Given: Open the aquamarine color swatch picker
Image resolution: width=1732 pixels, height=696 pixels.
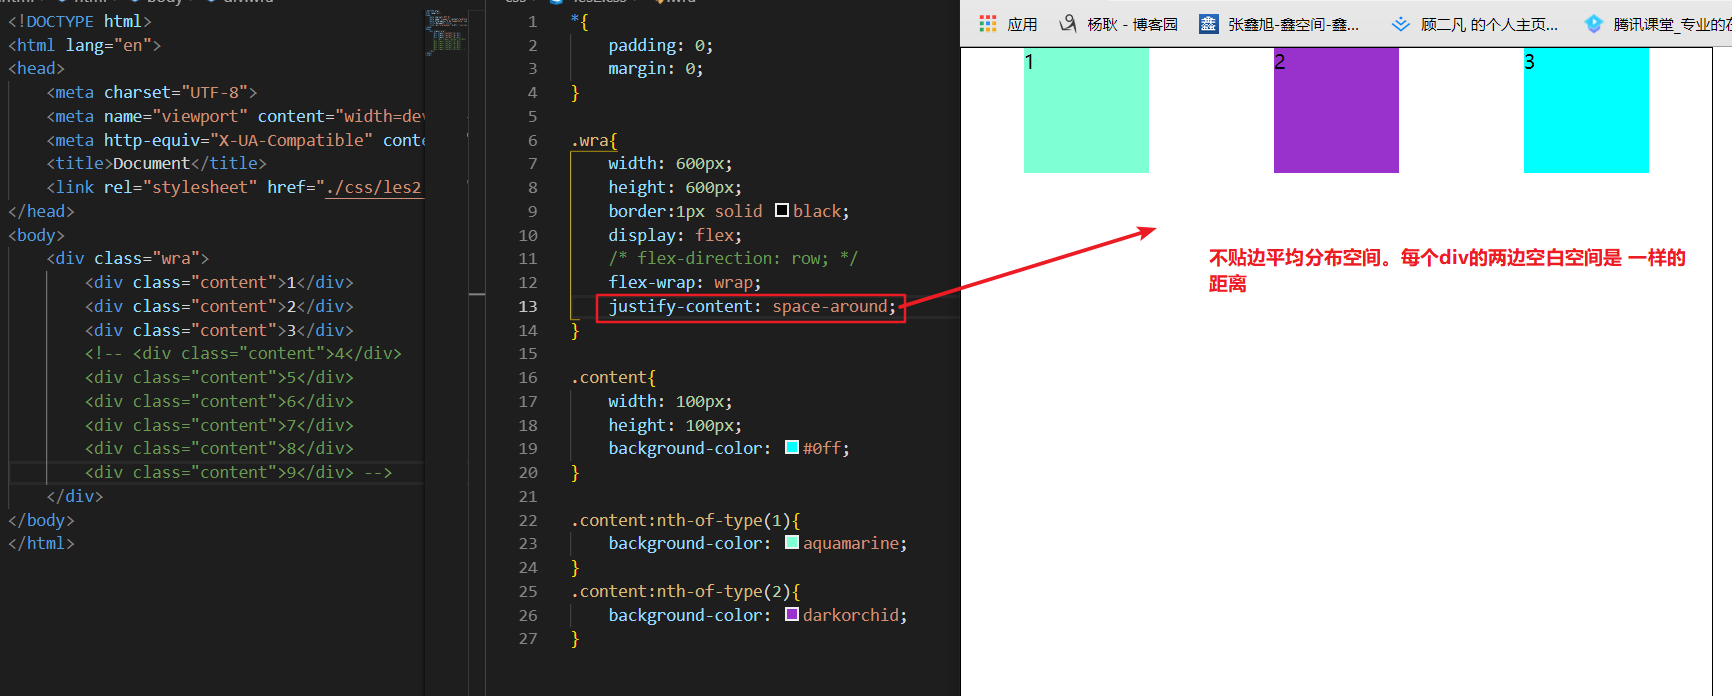Looking at the screenshot, I should [x=792, y=543].
